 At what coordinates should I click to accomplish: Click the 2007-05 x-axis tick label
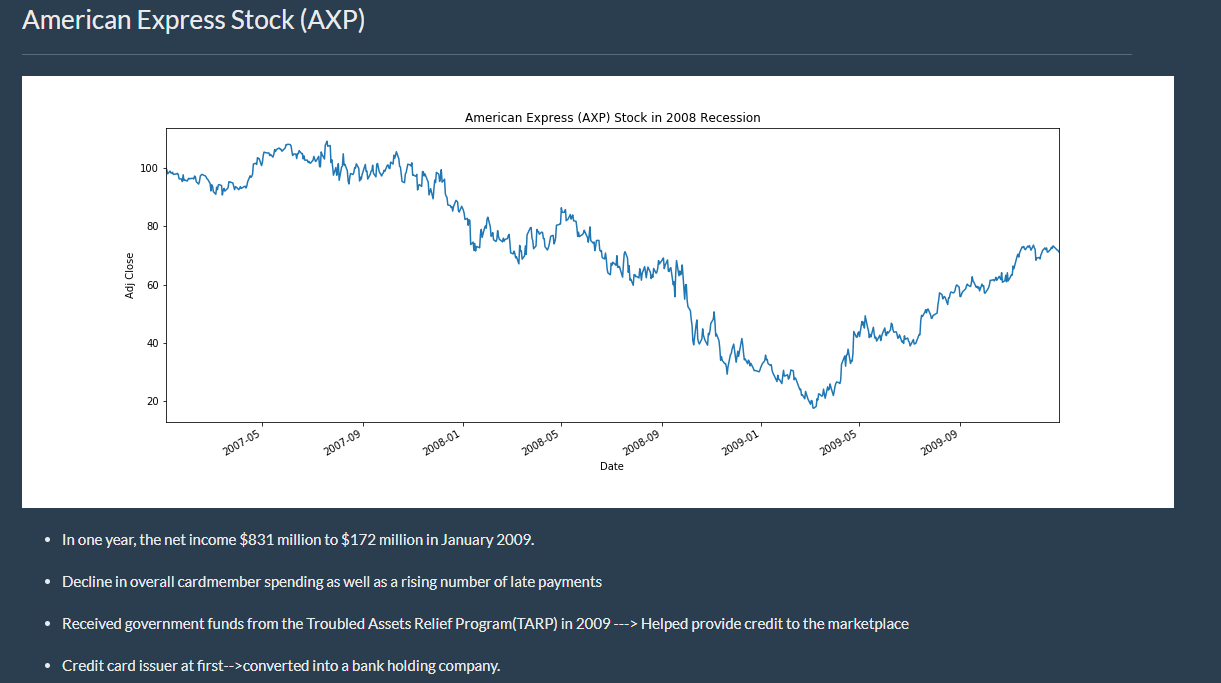(x=241, y=441)
